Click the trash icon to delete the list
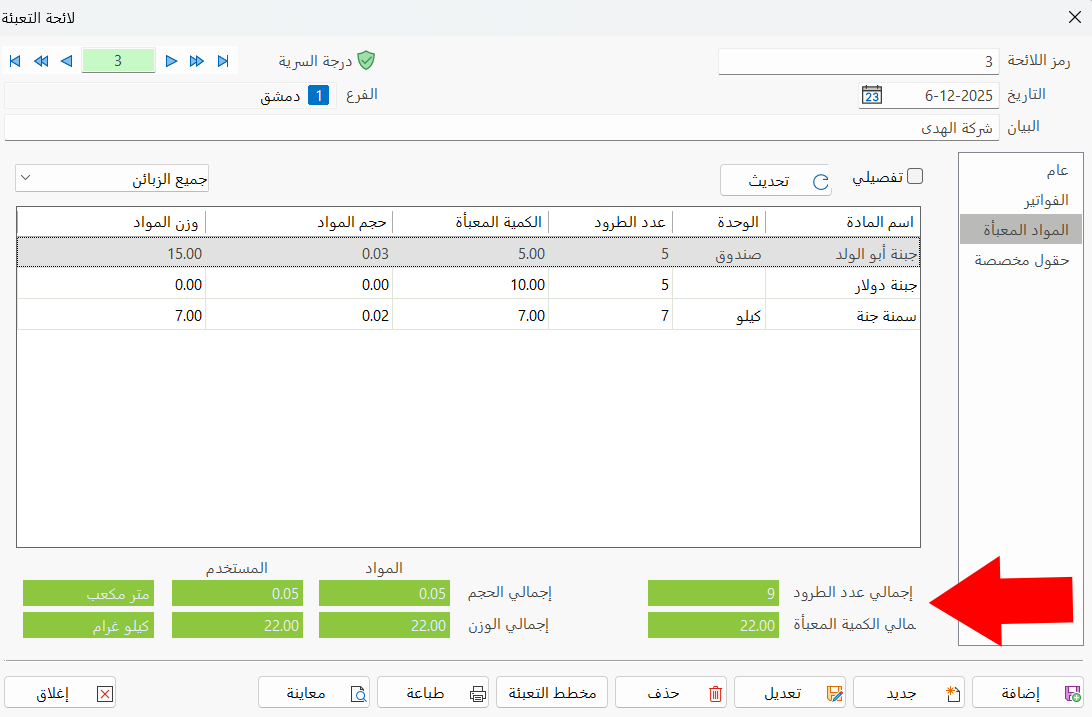The image size is (1092, 717). pos(717,691)
